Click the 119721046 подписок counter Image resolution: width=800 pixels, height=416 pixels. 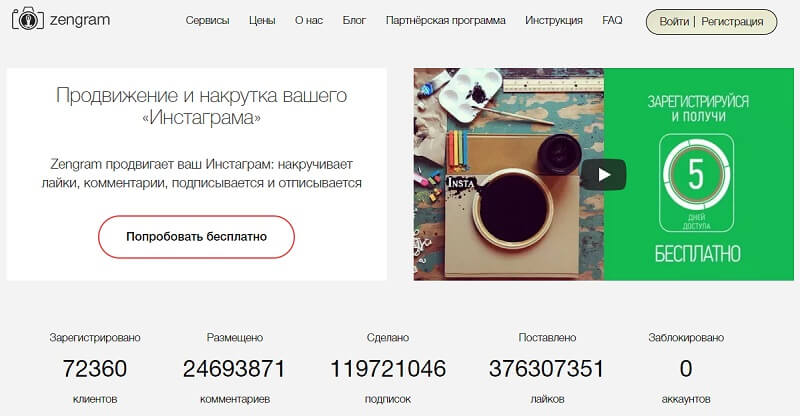click(x=388, y=368)
